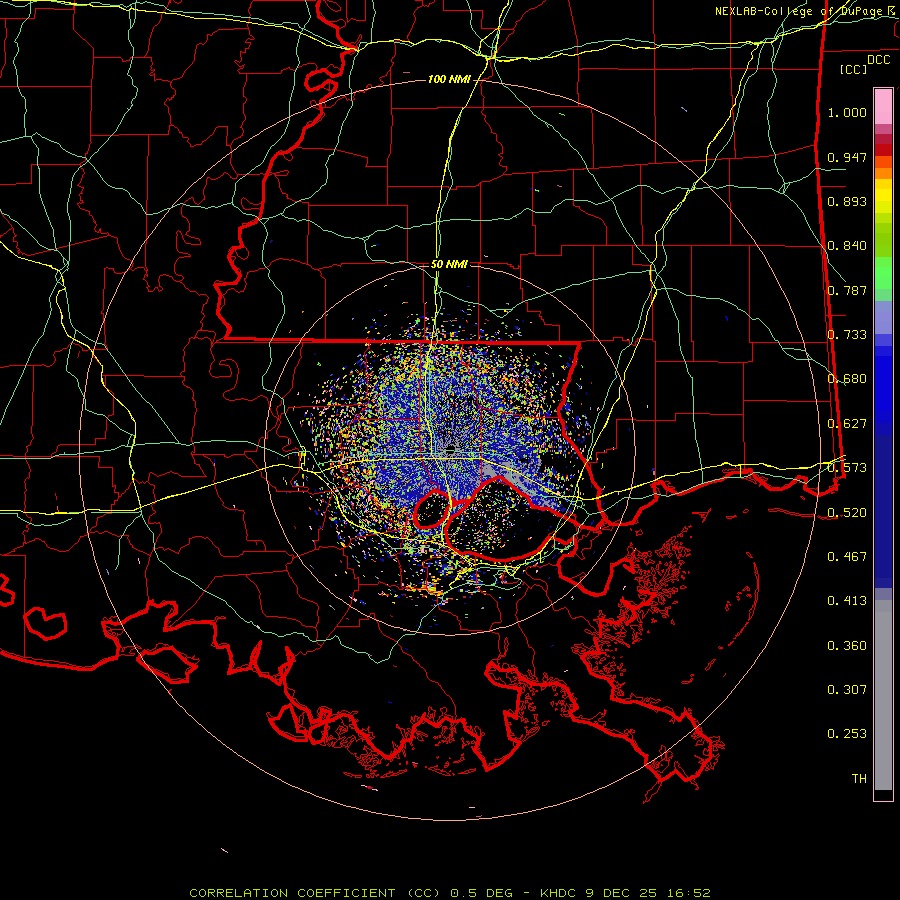The width and height of the screenshot is (900, 900).
Task: Click the [CC] legend heading
Action: [853, 69]
